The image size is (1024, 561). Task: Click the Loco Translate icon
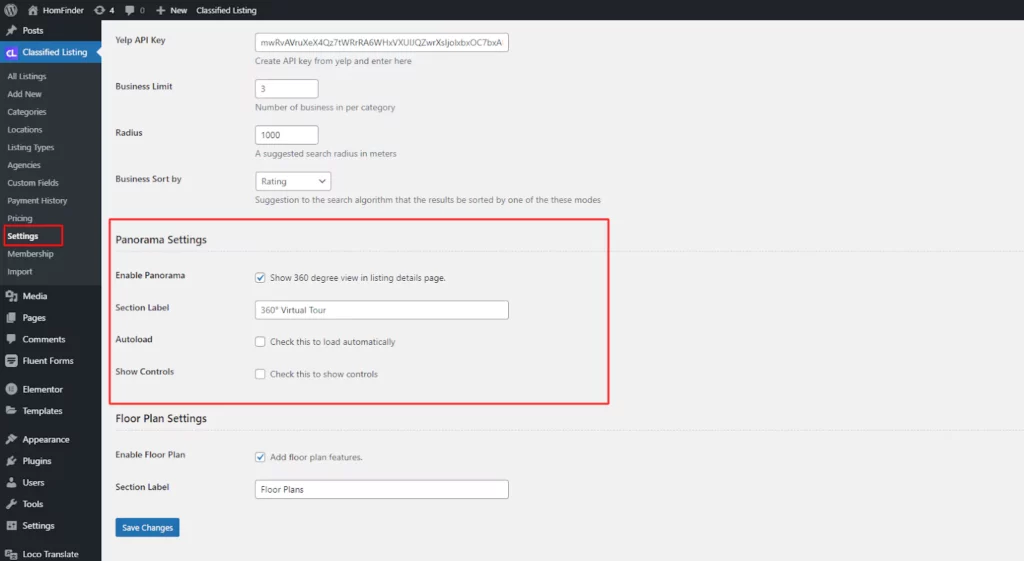pos(11,554)
